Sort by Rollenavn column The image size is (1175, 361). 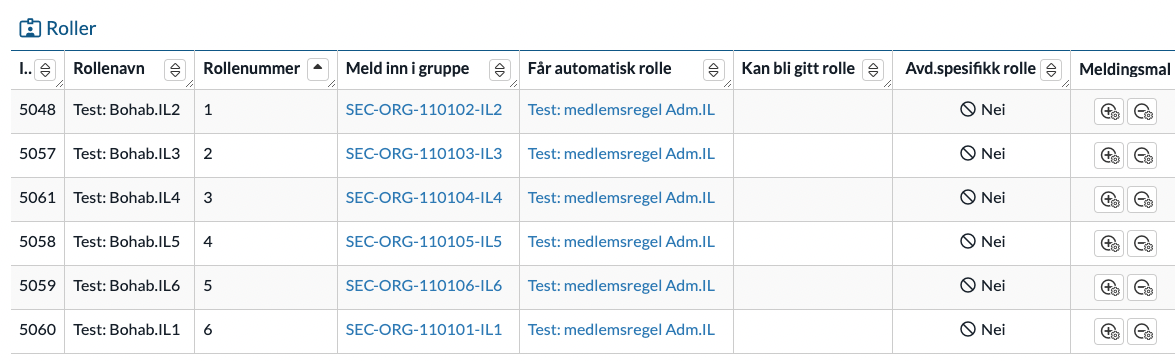[175, 70]
